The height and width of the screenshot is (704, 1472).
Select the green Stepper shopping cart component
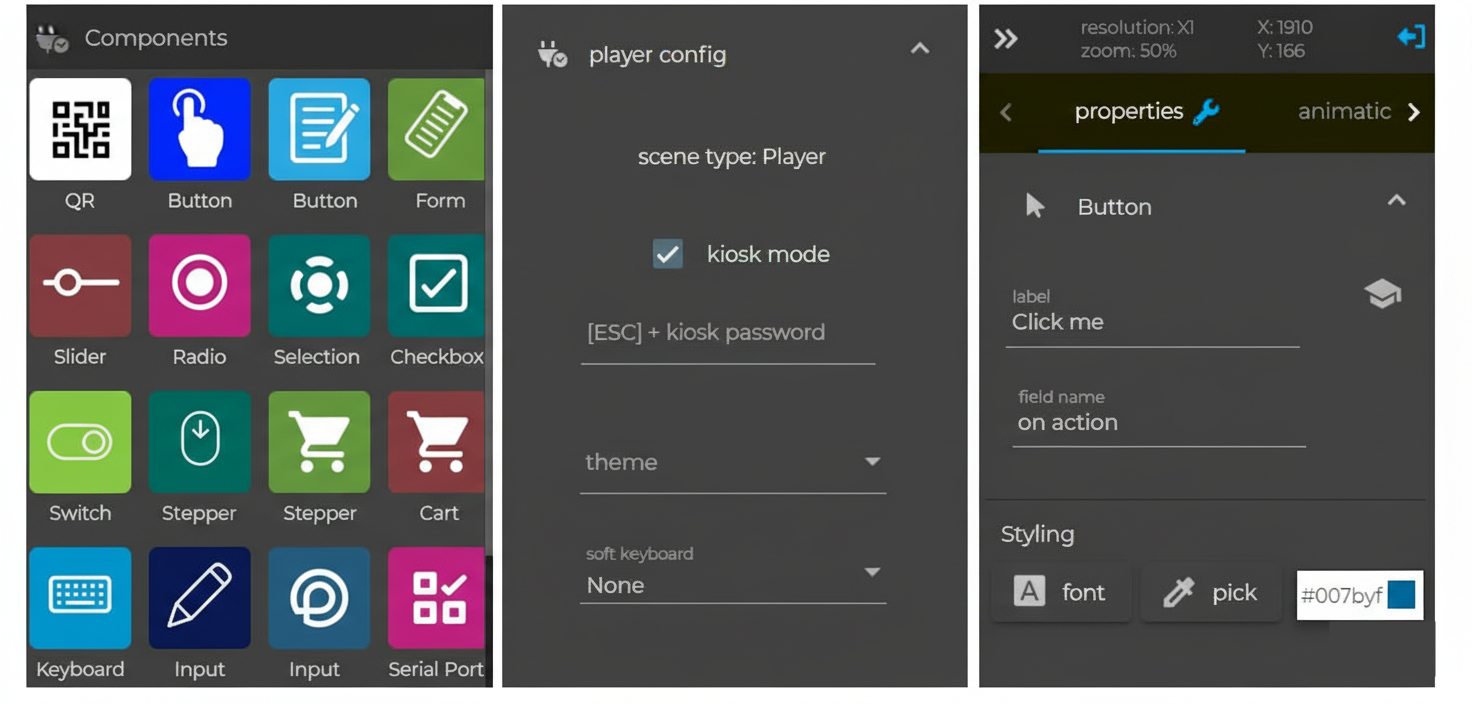coord(319,442)
